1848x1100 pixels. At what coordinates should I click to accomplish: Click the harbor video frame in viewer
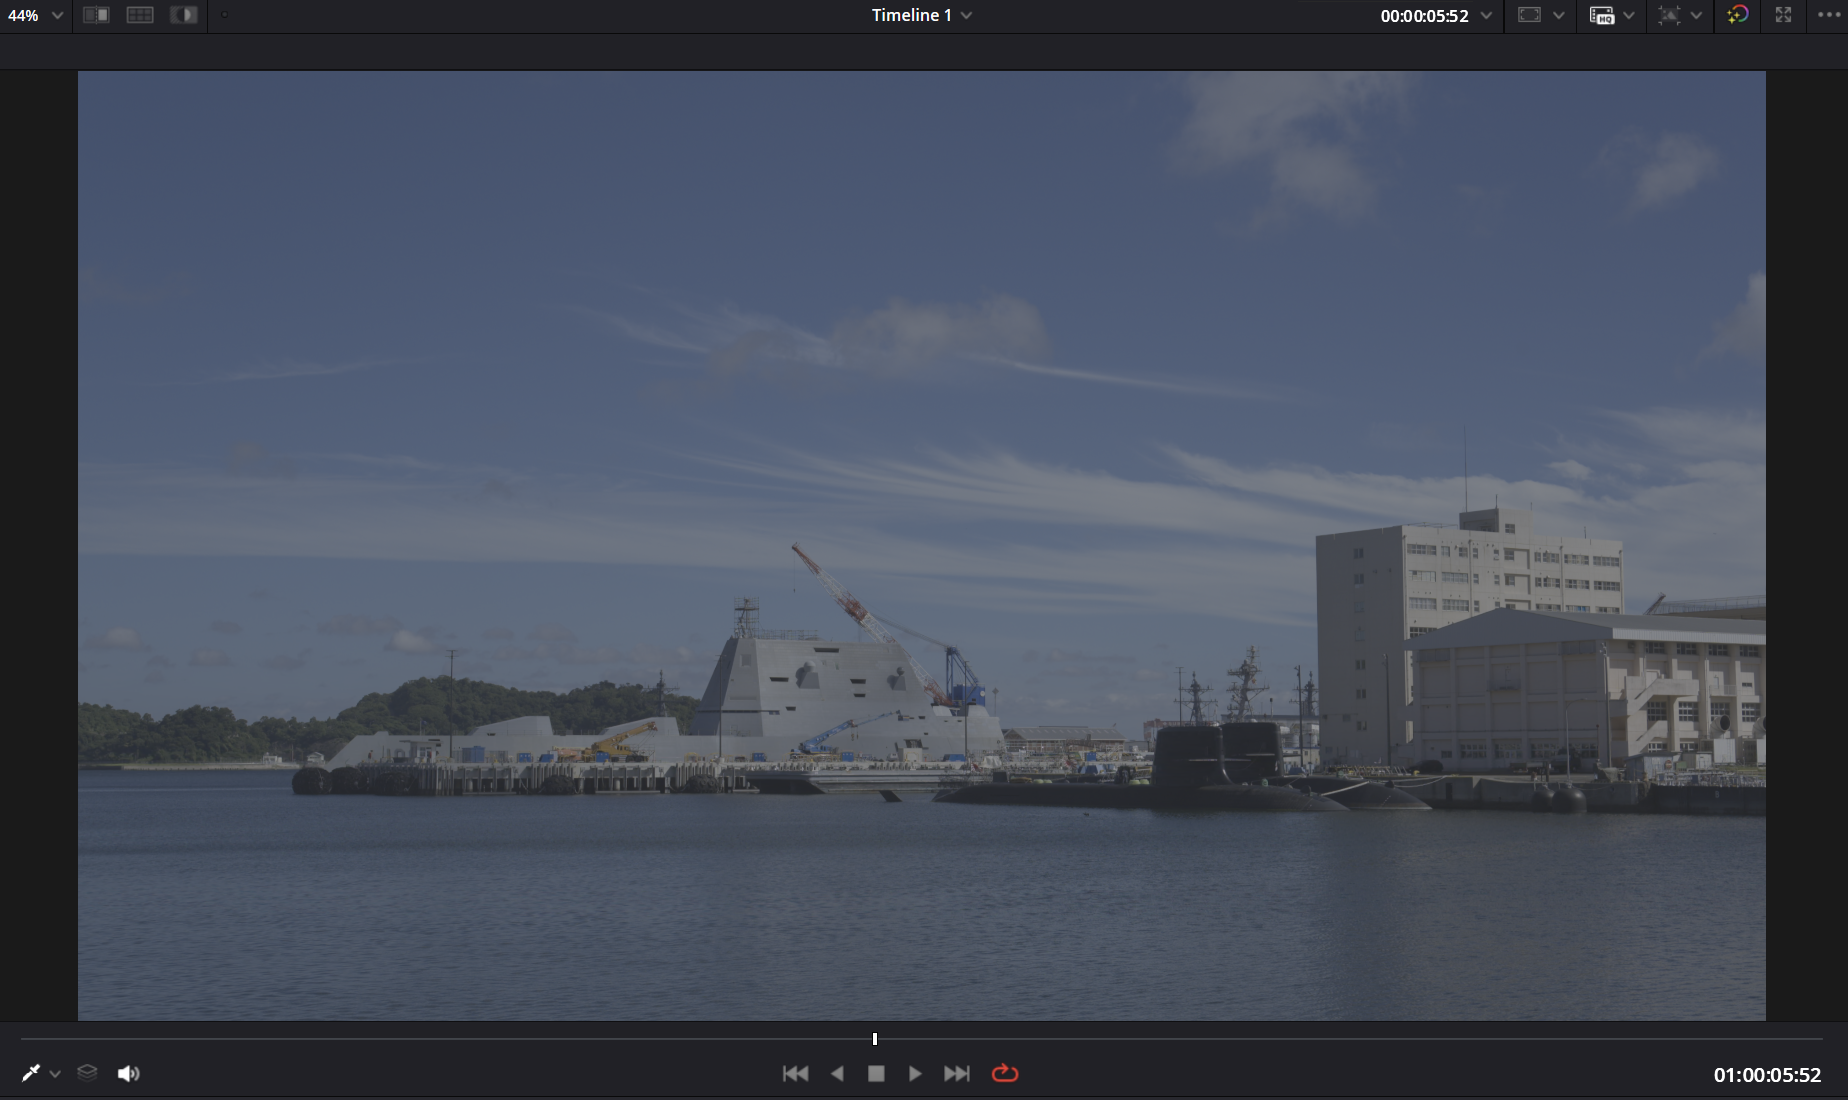(922, 545)
